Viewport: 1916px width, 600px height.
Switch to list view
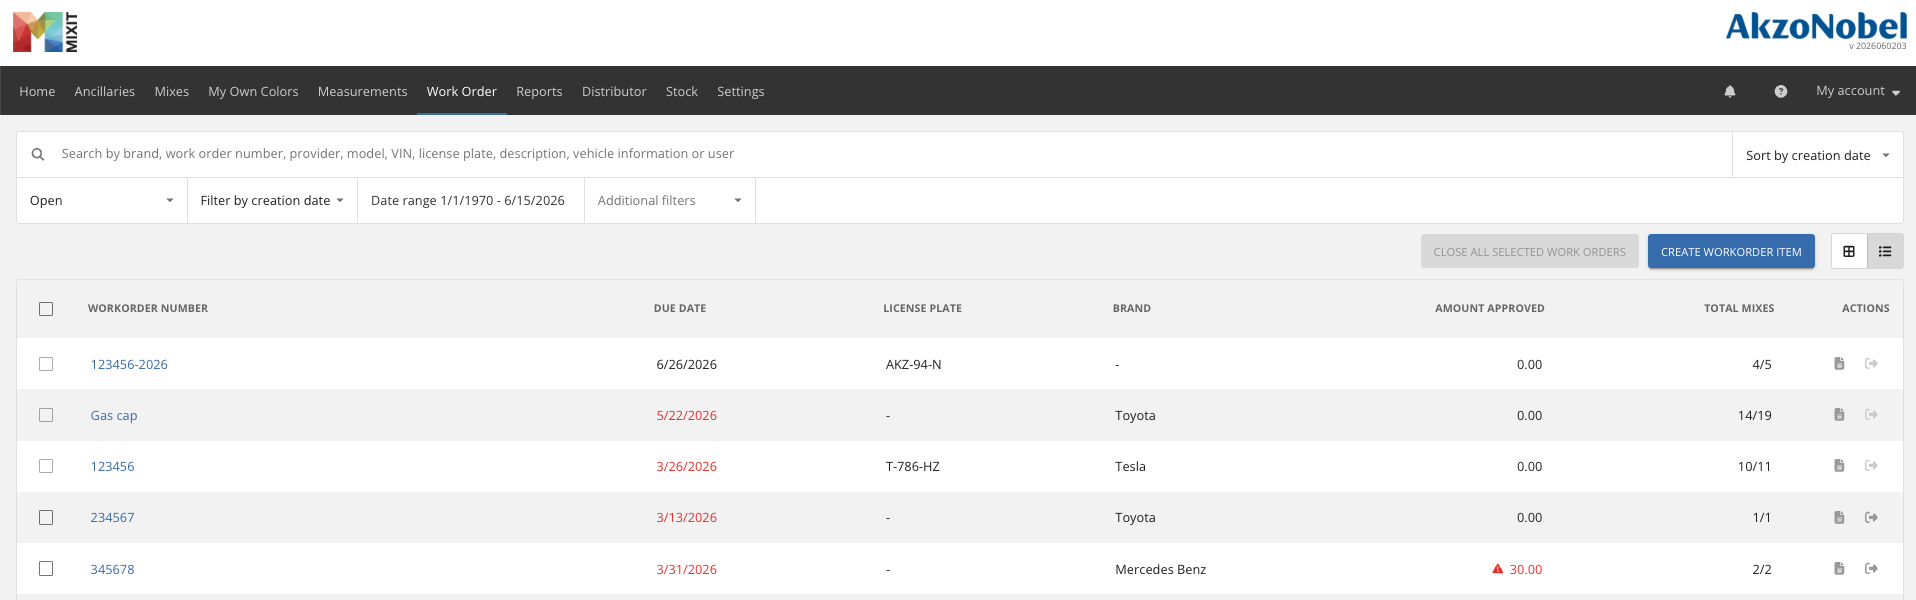coord(1885,251)
